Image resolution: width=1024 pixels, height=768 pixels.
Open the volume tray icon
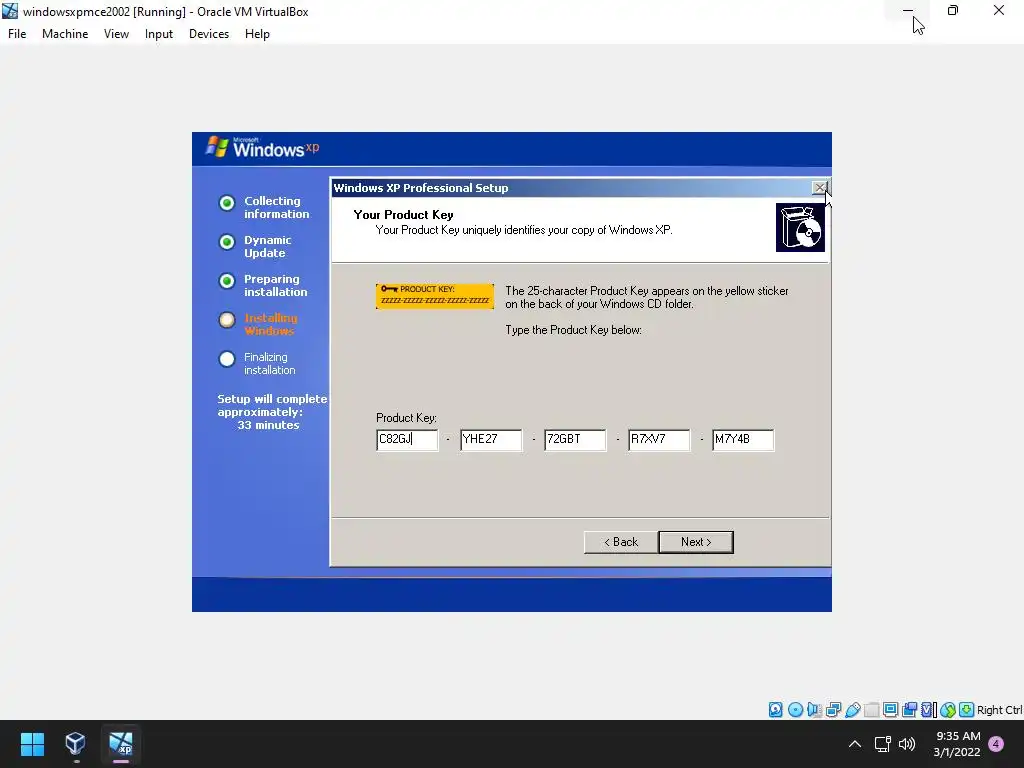[906, 744]
